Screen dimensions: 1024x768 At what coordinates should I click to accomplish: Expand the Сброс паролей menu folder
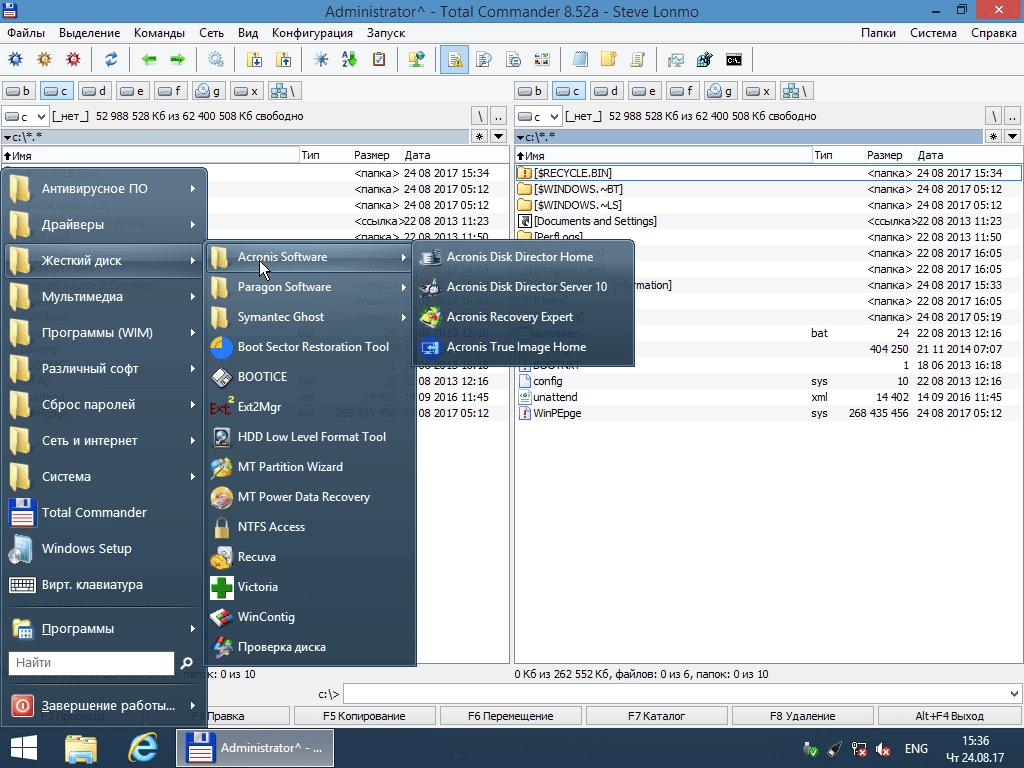(x=104, y=404)
